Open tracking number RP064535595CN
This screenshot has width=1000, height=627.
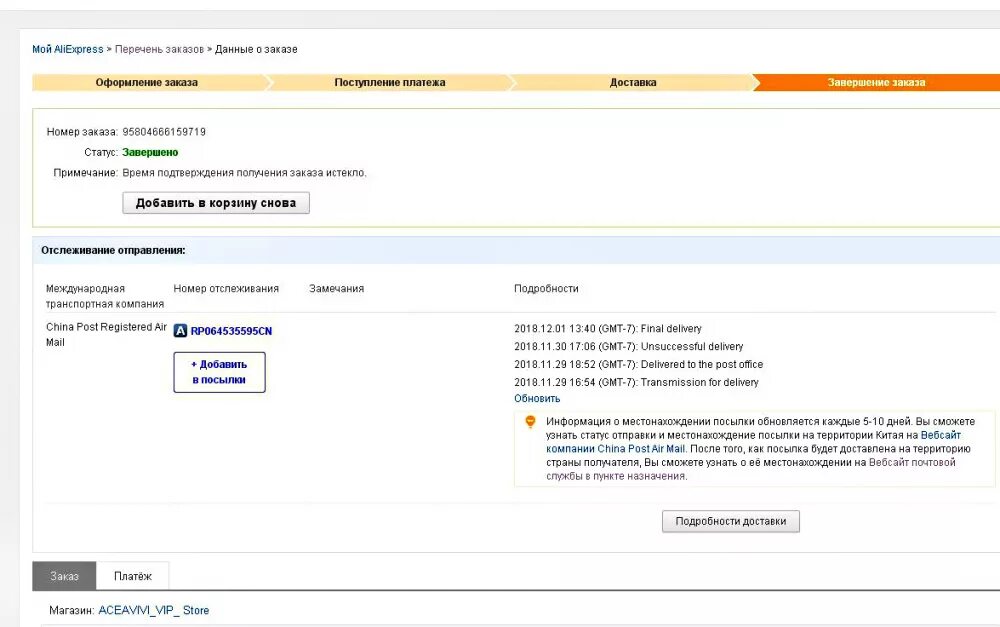coord(232,331)
